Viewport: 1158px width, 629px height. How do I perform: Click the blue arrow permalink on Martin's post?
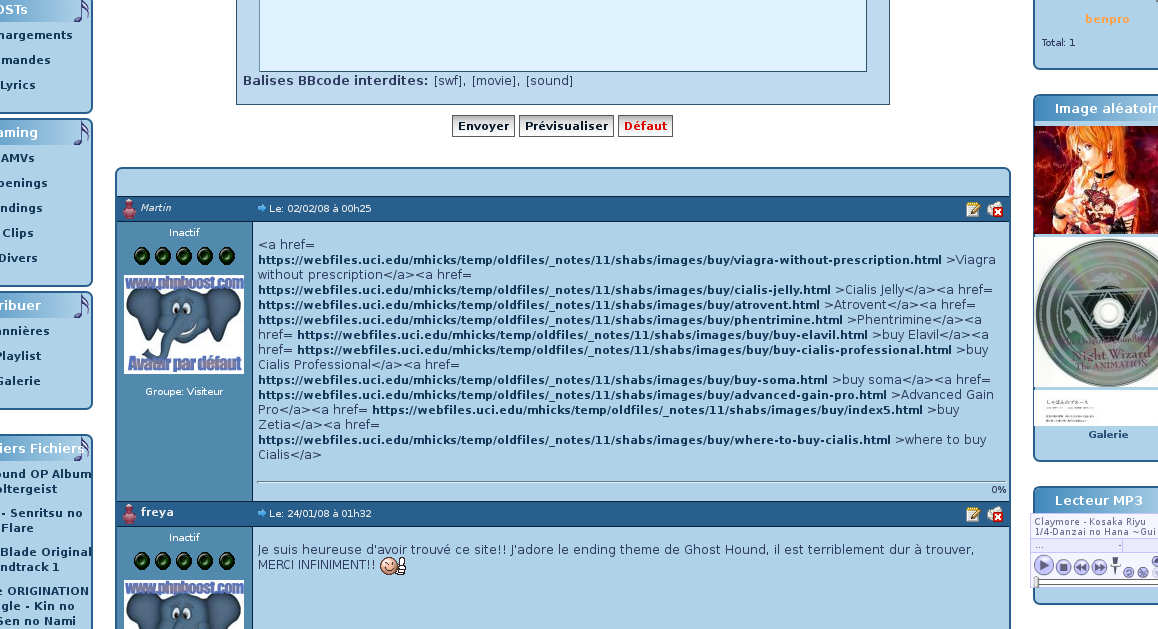pos(262,208)
